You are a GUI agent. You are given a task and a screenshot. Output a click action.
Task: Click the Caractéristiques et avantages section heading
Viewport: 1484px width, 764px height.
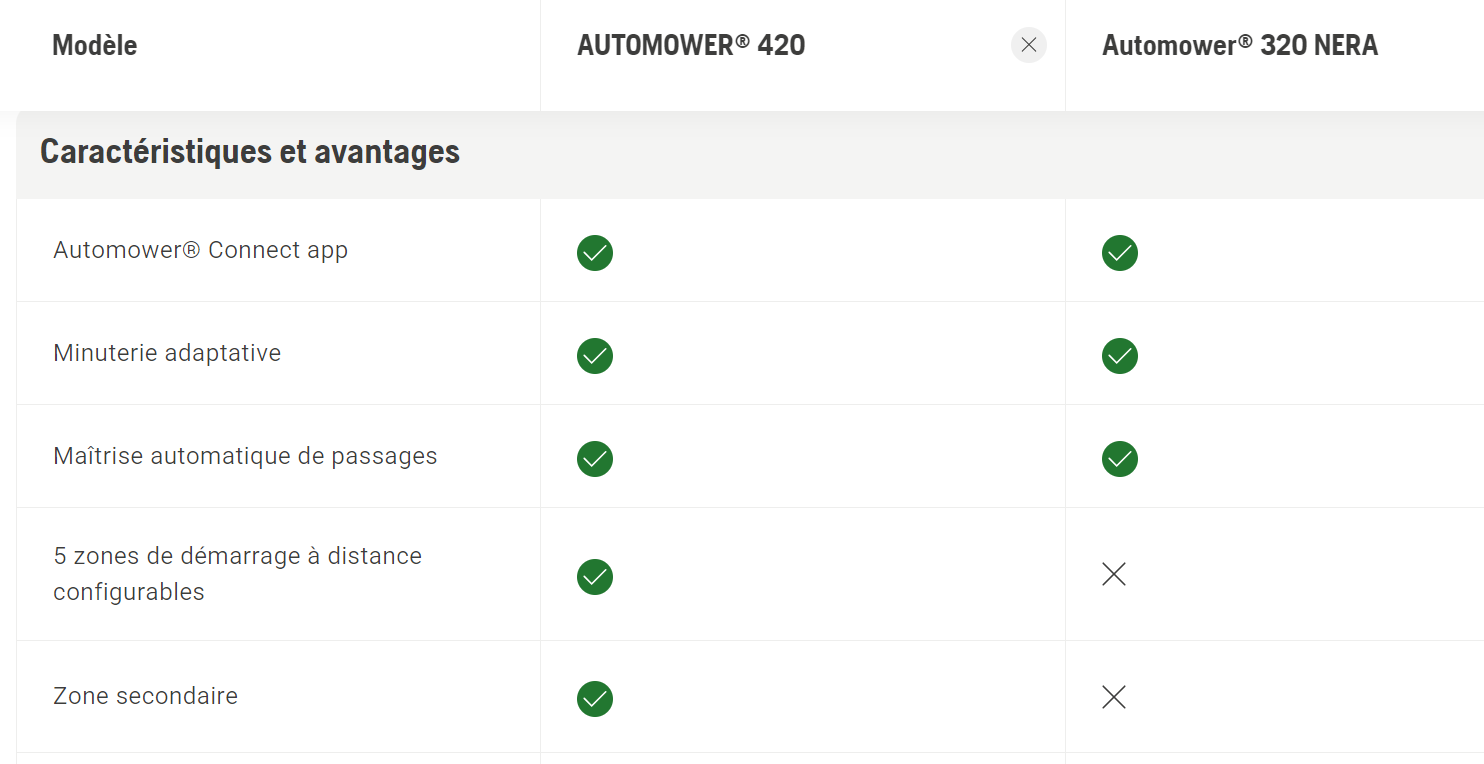250,152
